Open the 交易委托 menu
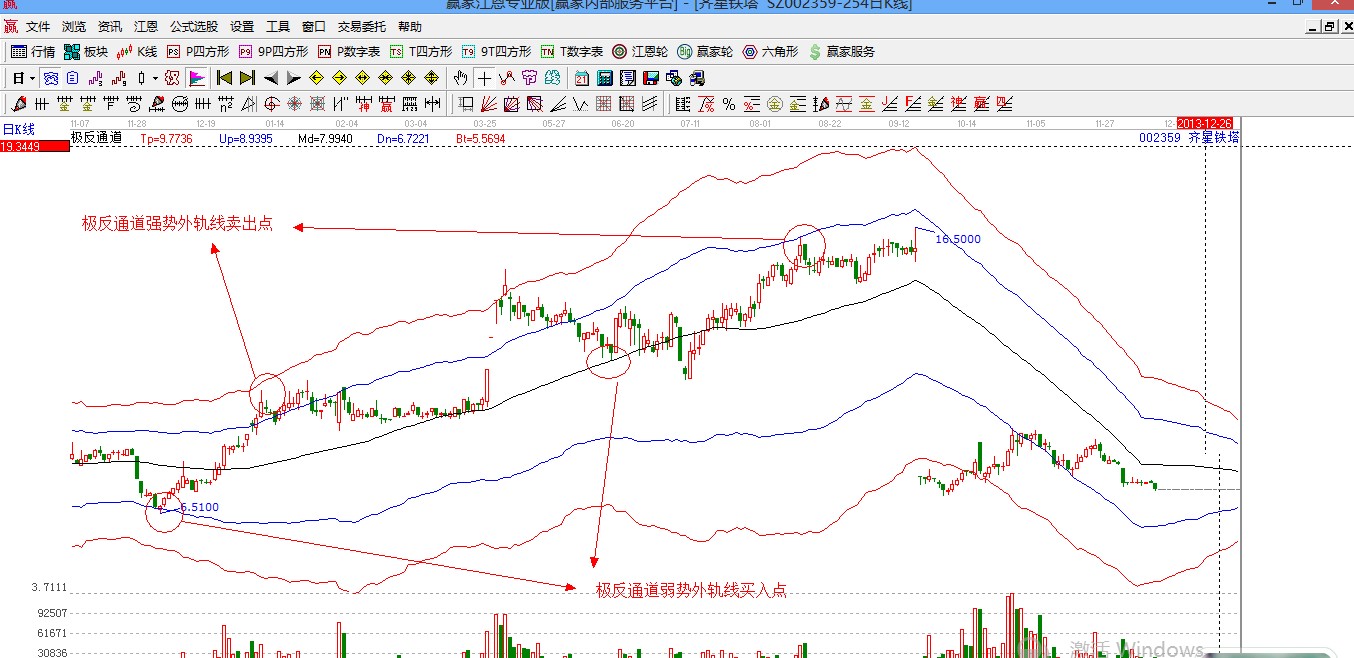This screenshot has width=1354, height=658. (361, 27)
